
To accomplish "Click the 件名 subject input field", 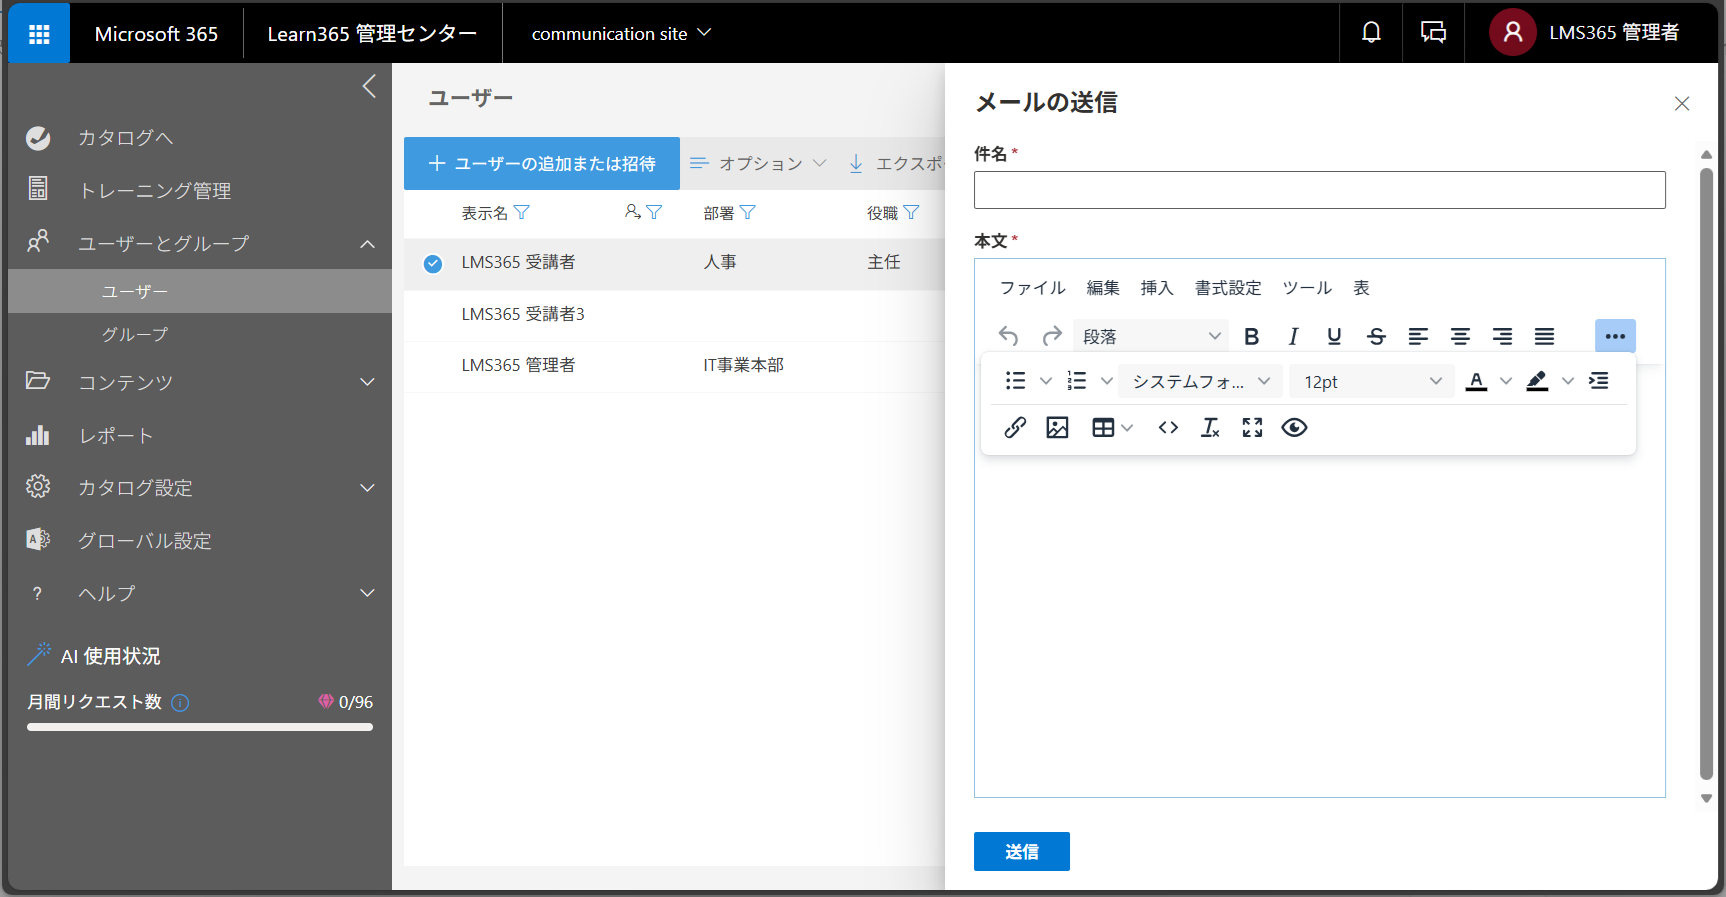I will click(1320, 190).
